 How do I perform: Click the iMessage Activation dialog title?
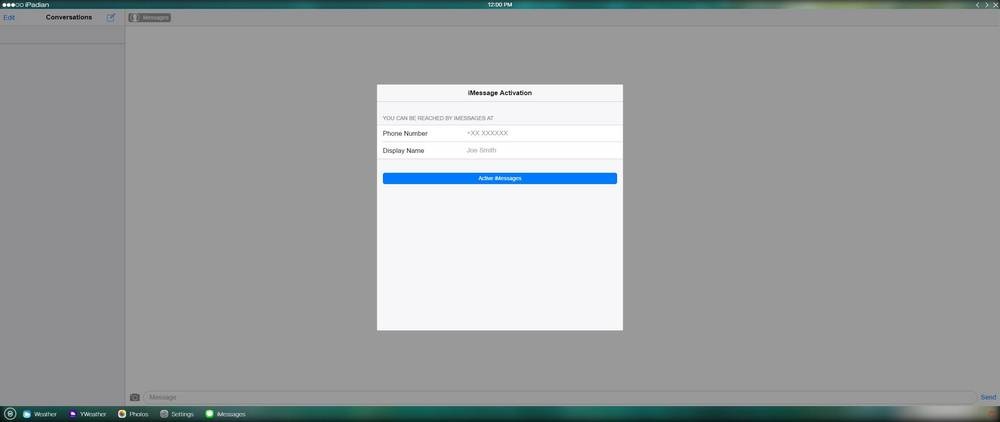(x=499, y=93)
